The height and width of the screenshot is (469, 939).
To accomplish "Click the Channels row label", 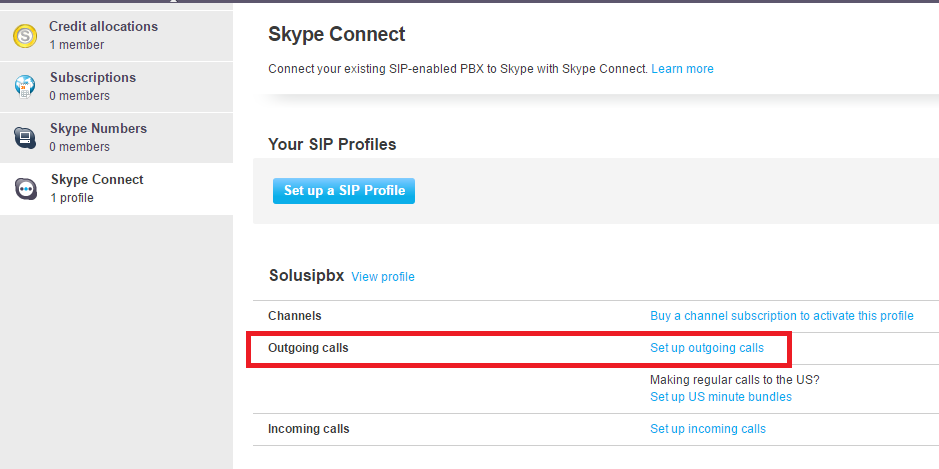I will (x=295, y=316).
